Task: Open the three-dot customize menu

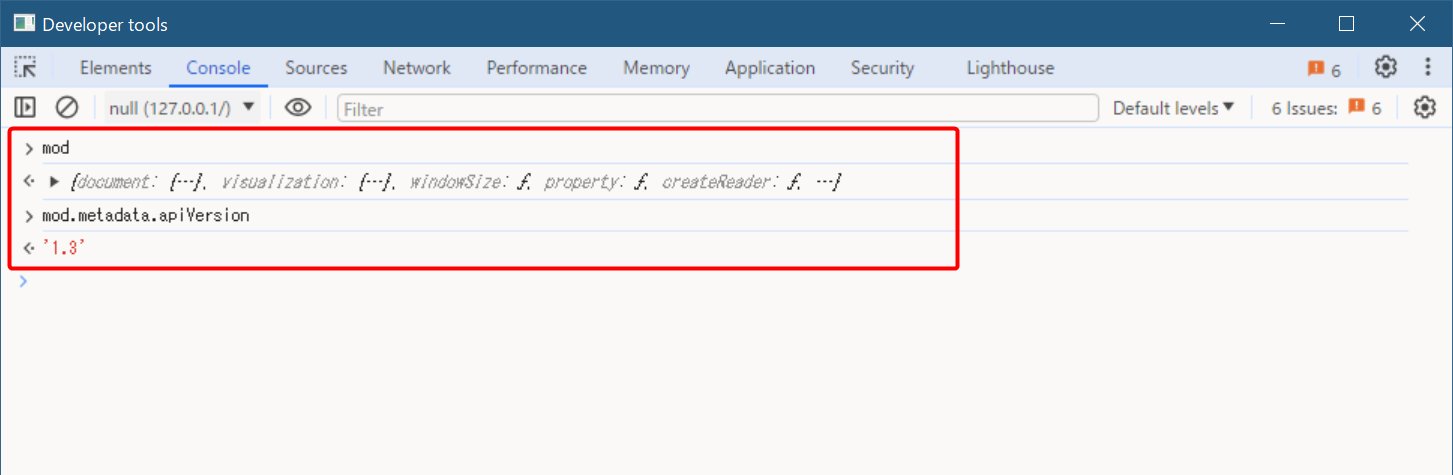Action: click(1428, 68)
